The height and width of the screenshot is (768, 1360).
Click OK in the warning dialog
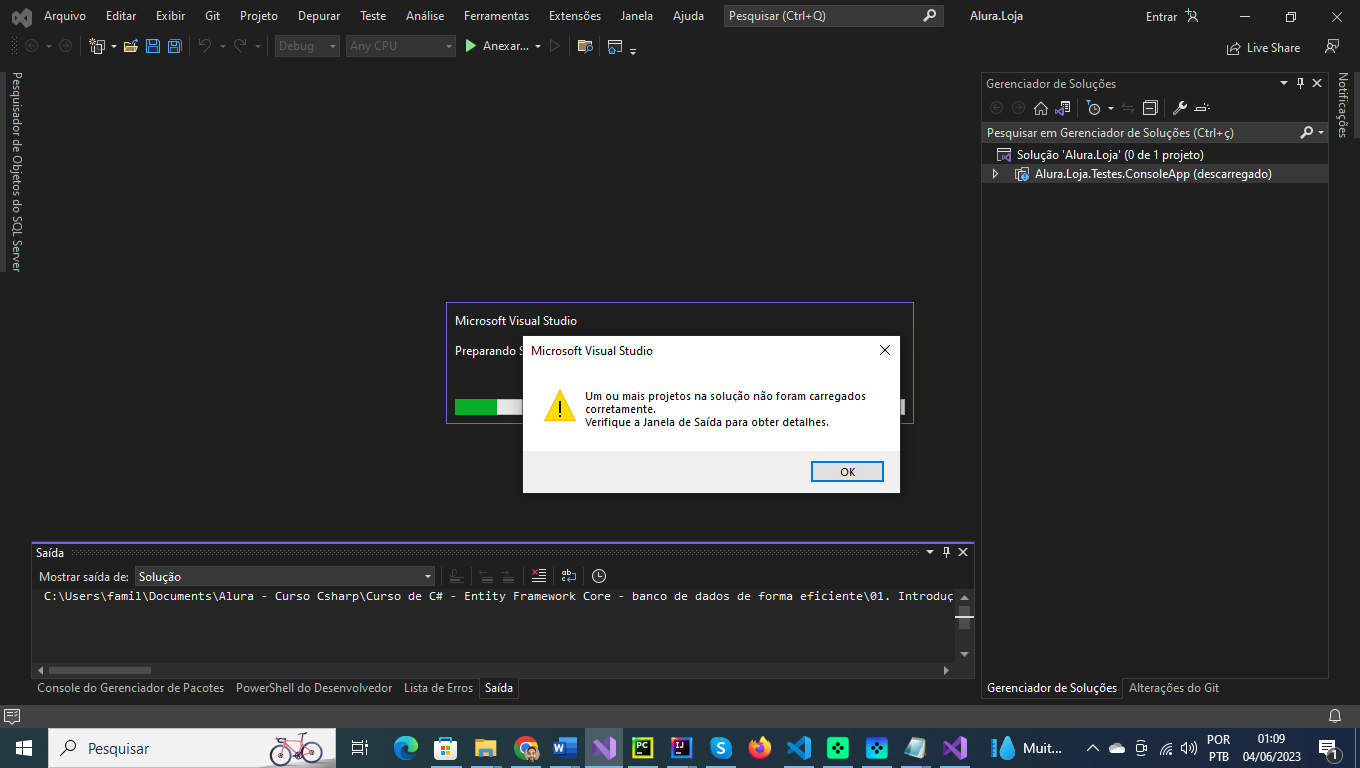pos(847,472)
